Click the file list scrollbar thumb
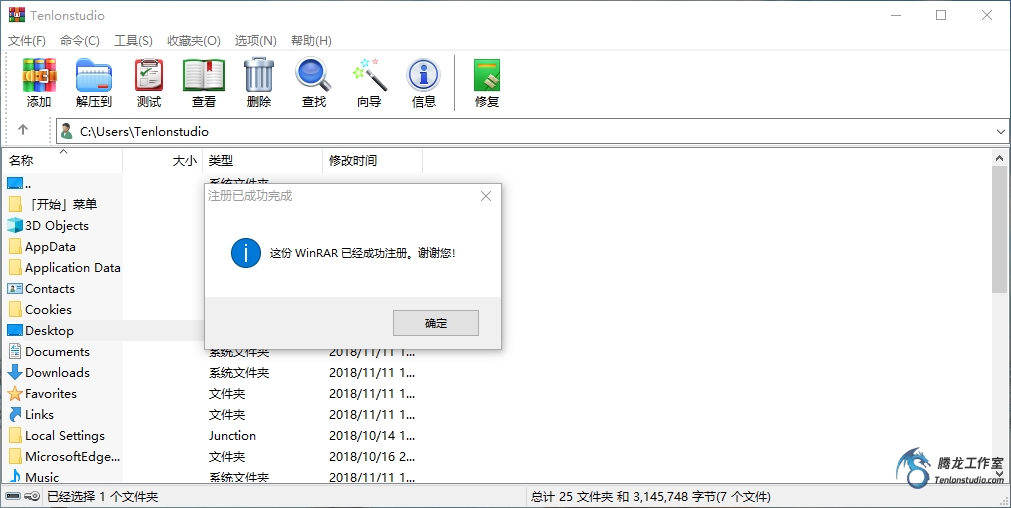The width and height of the screenshot is (1011, 508). pos(1000,229)
